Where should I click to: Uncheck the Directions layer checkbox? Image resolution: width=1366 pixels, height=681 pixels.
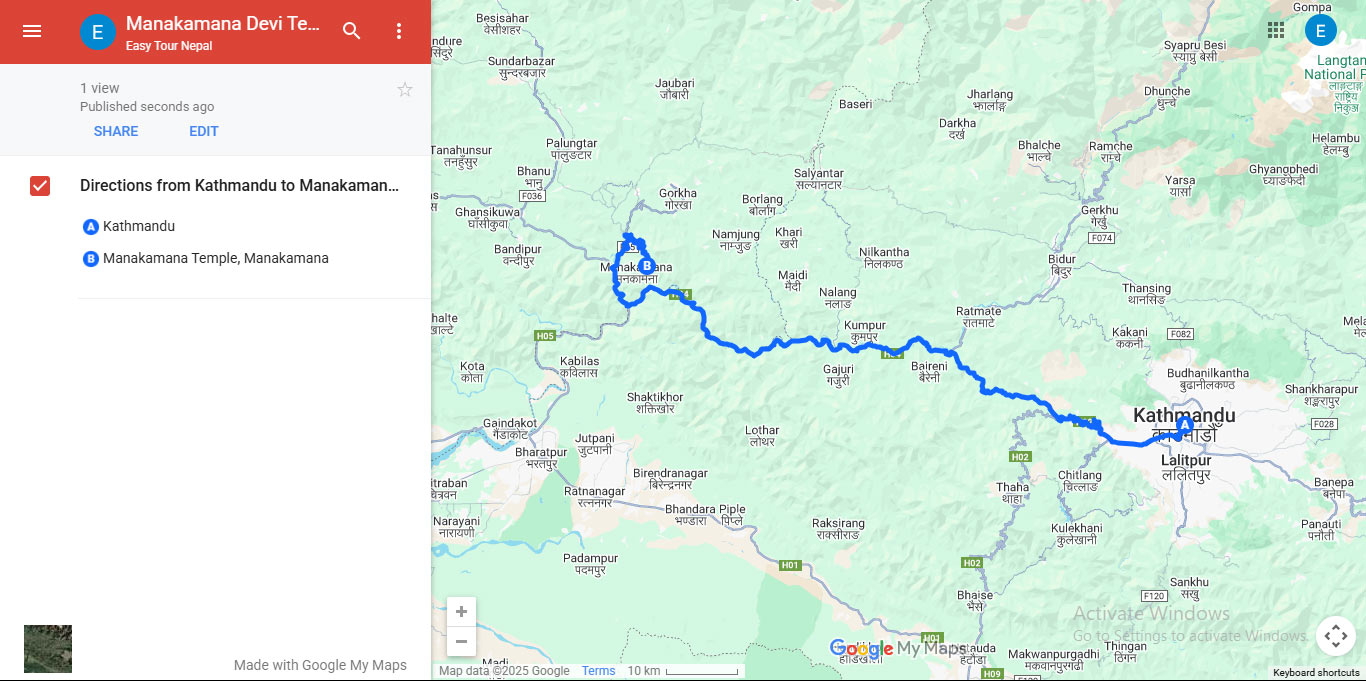pyautogui.click(x=40, y=186)
